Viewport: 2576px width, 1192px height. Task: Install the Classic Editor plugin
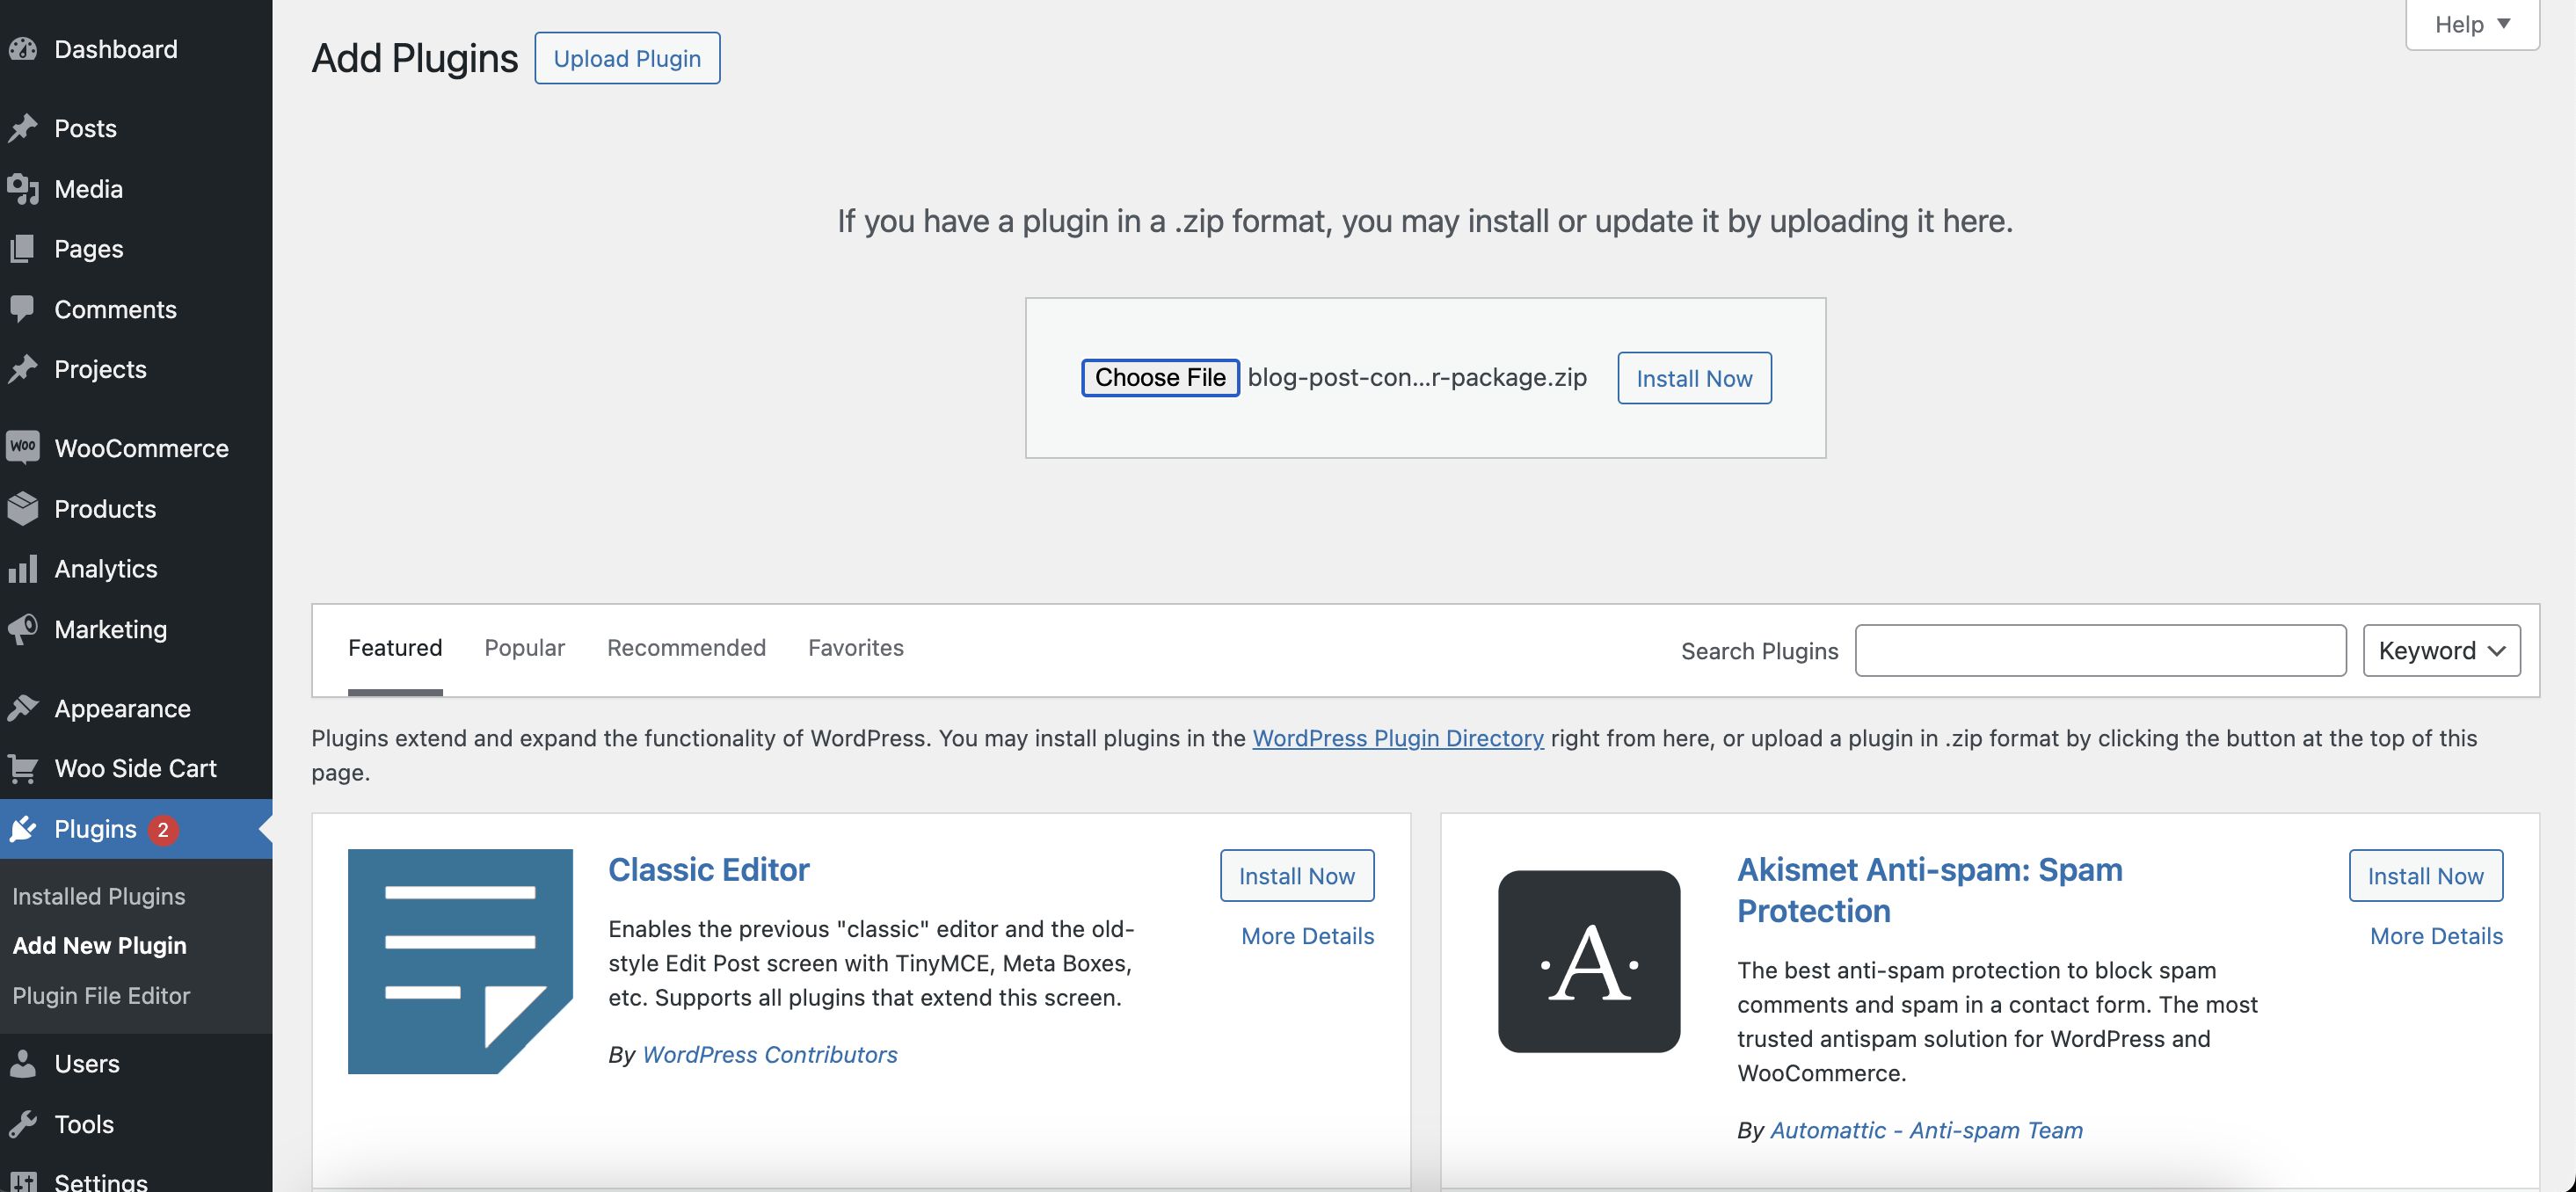tap(1297, 875)
